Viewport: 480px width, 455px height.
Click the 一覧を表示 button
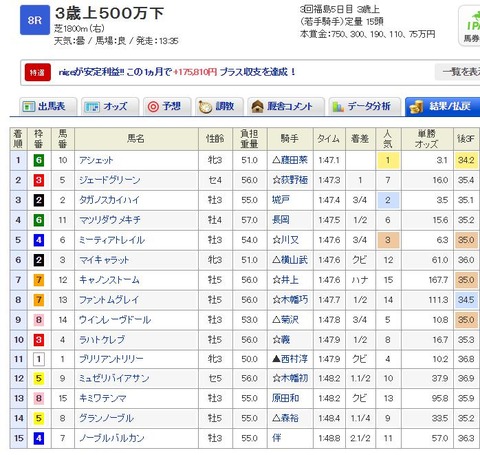[x=457, y=72]
